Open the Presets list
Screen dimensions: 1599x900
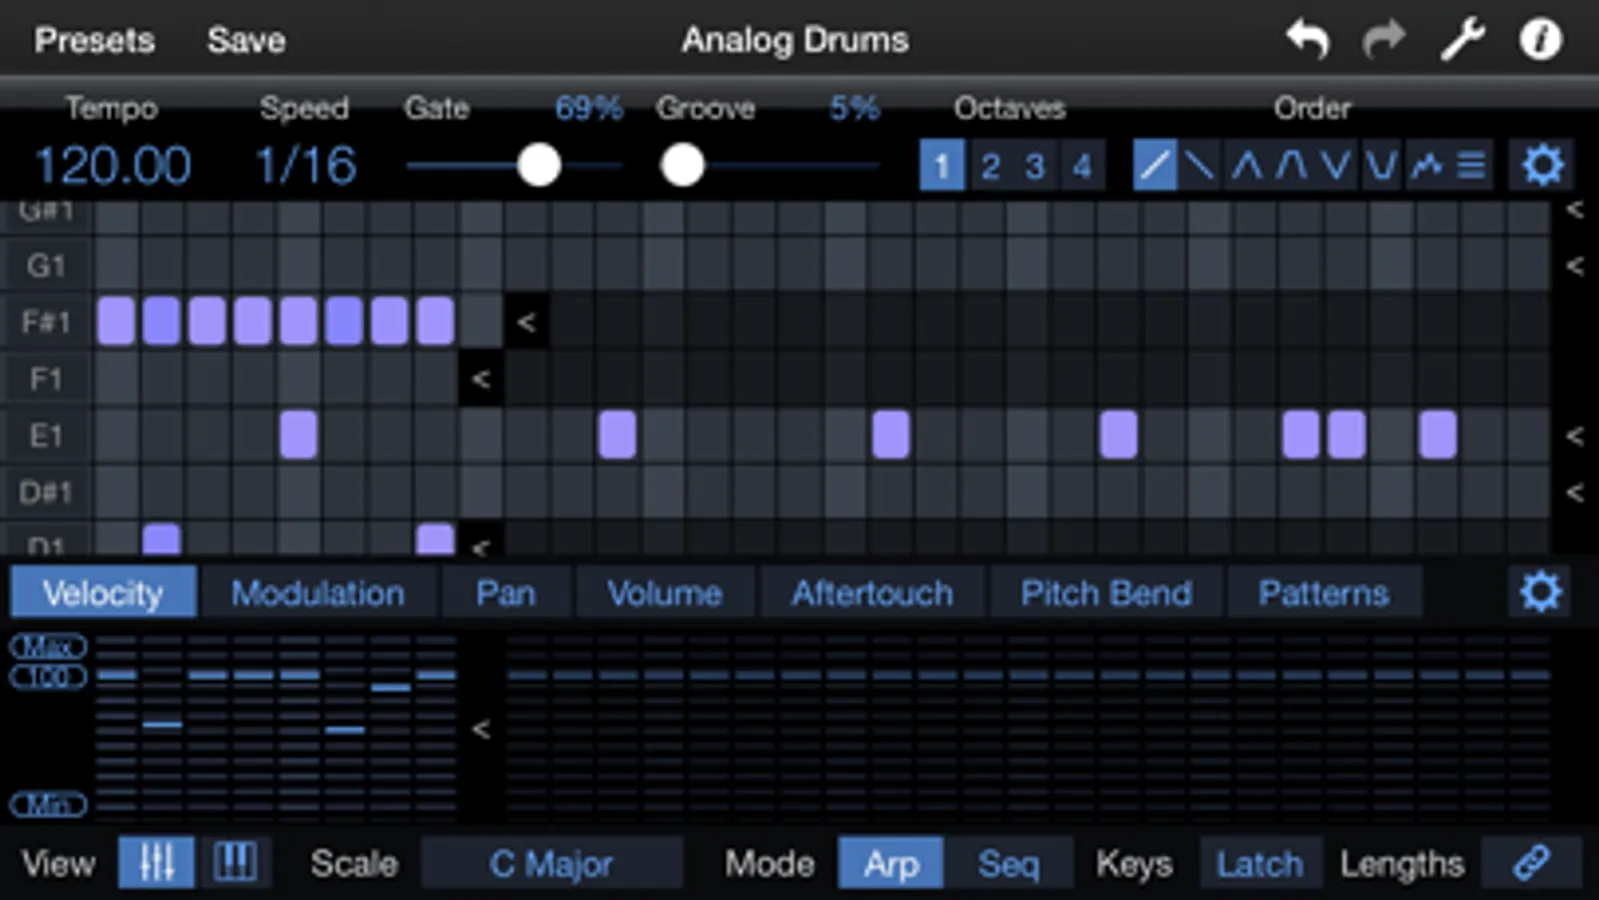95,40
